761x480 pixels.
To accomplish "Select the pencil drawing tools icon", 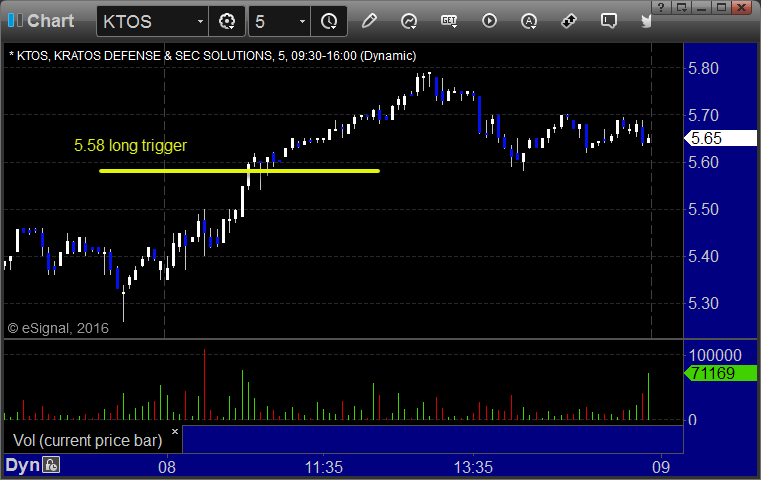I will 369,21.
